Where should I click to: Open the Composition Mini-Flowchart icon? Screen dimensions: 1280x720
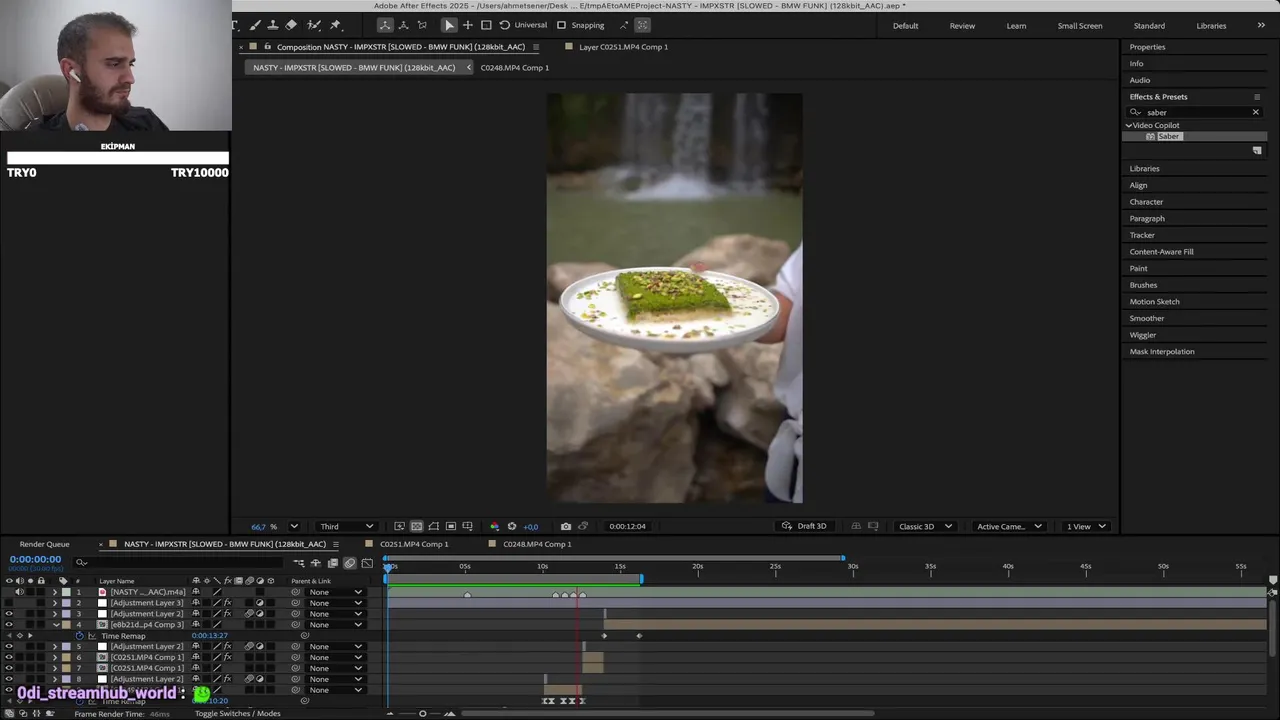pyautogui.click(x=299, y=563)
